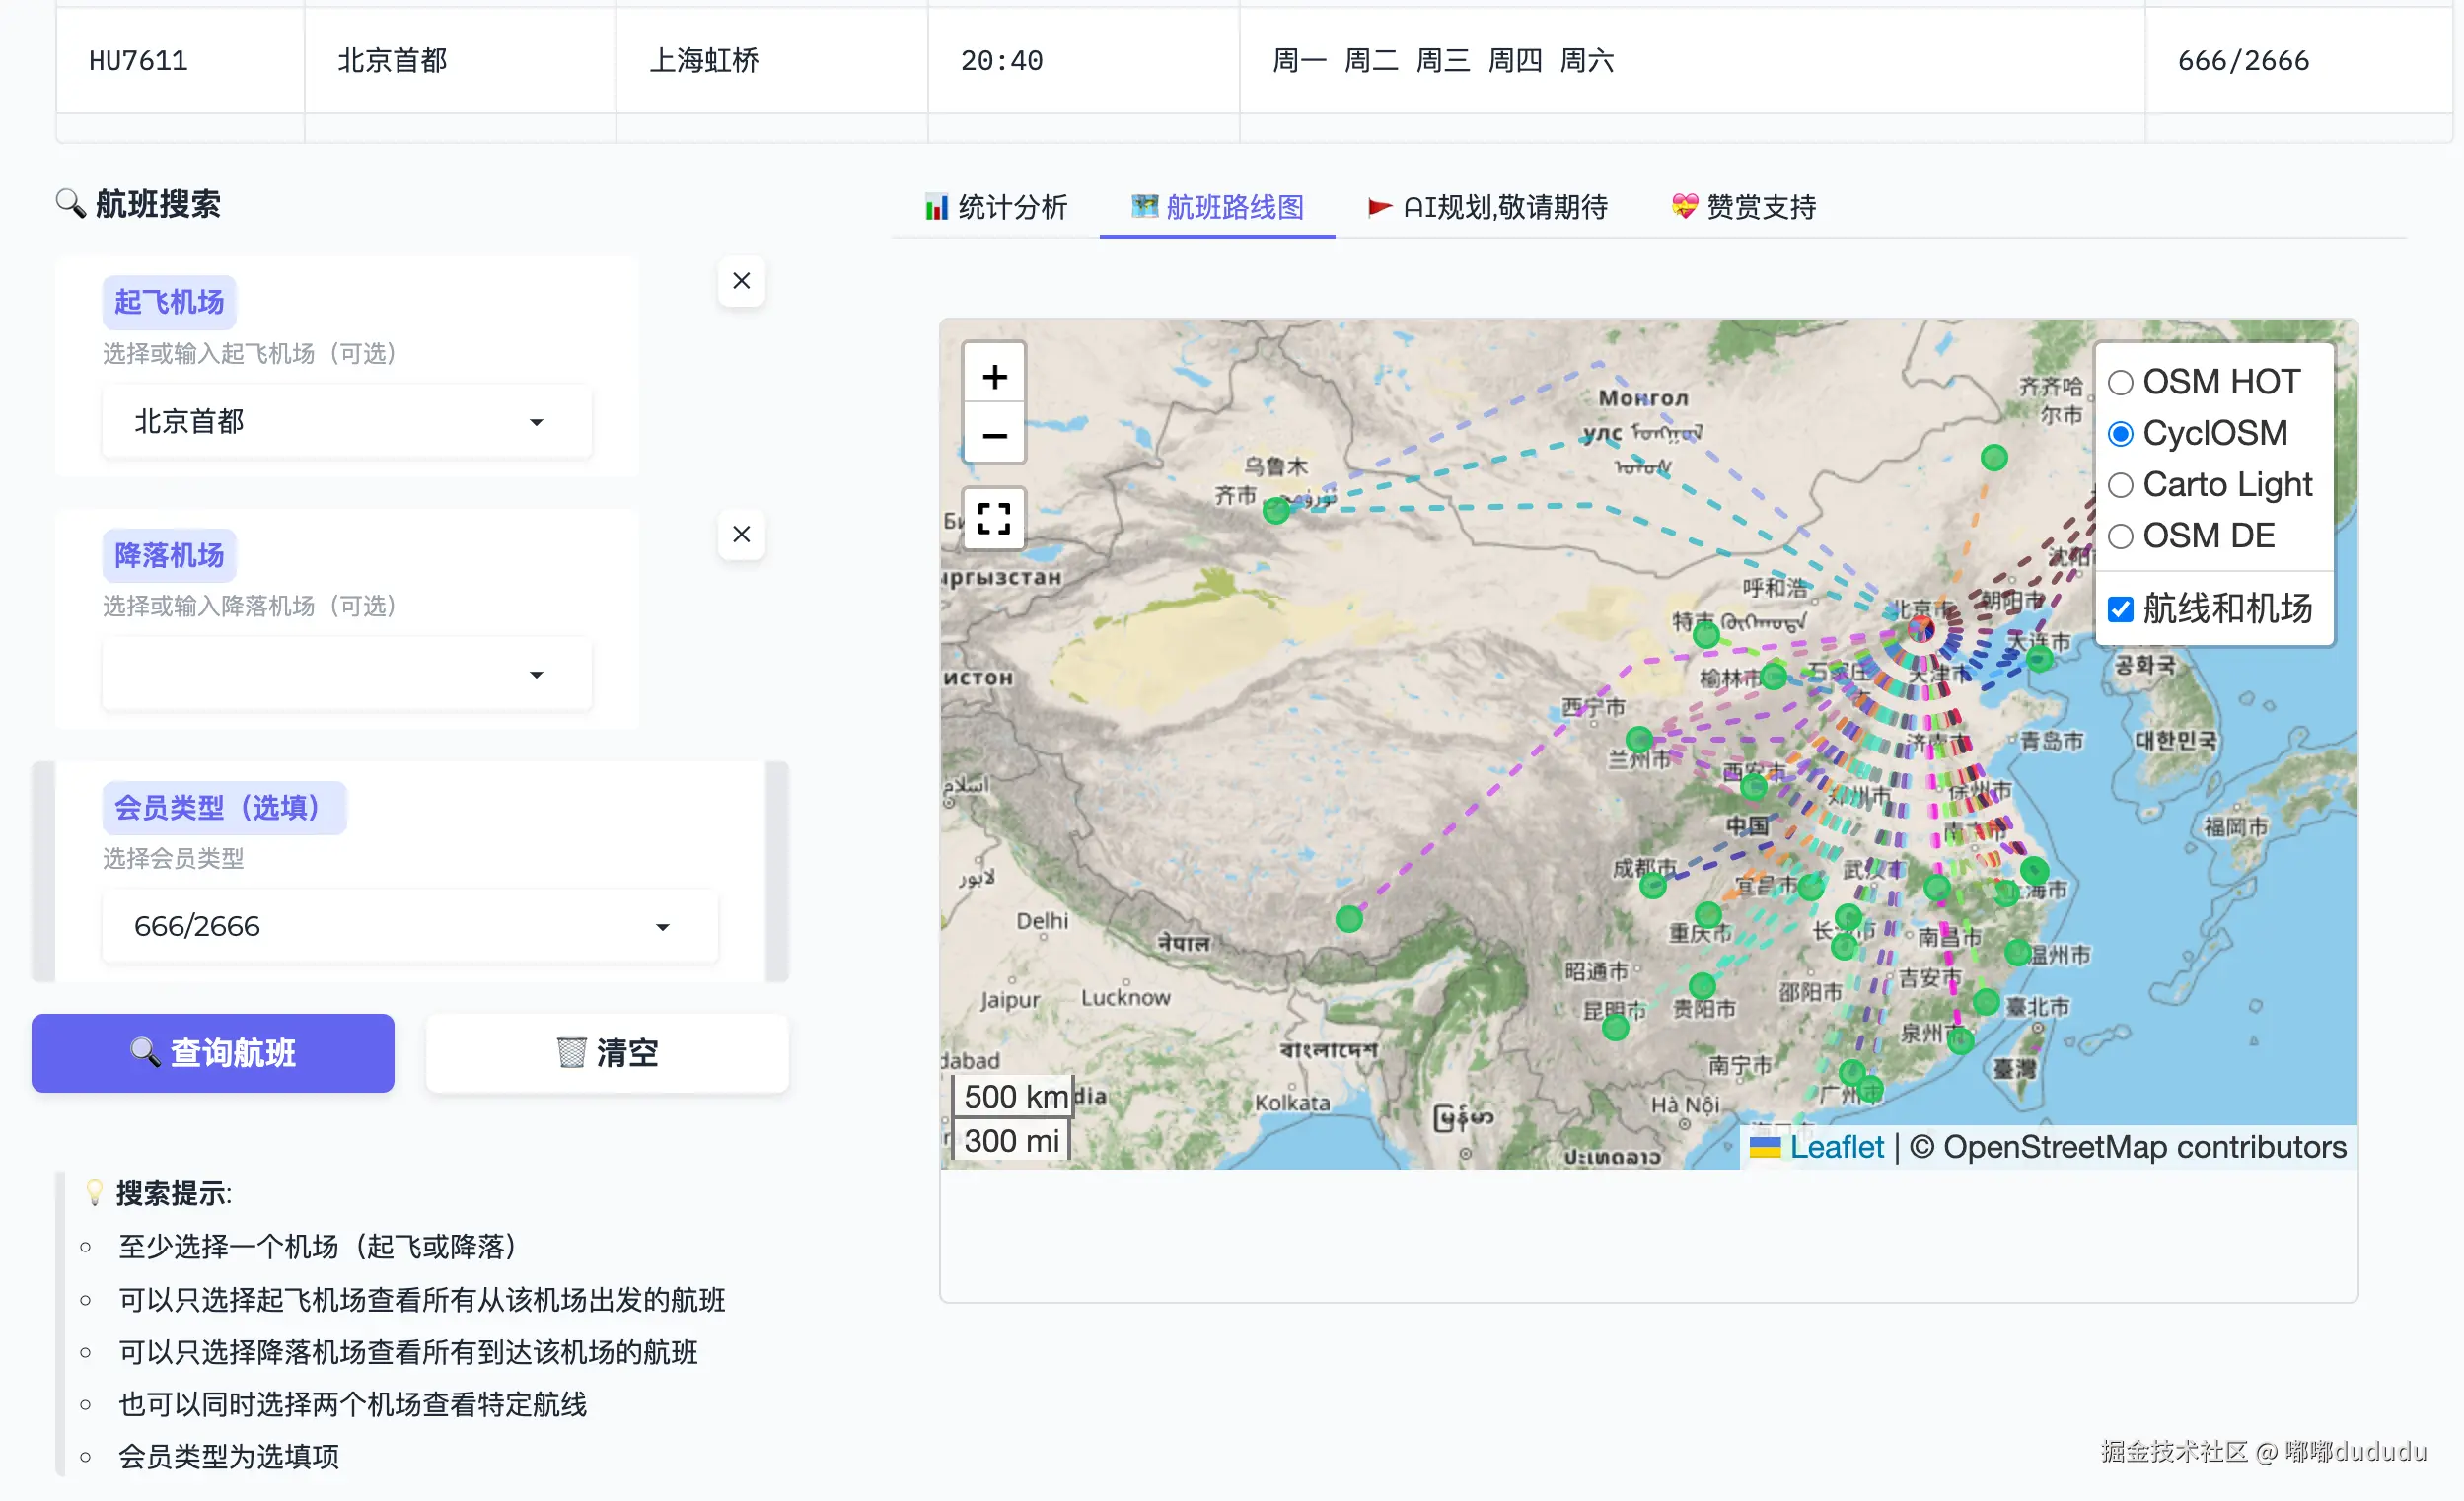Select OSM HOT base layer

pyautogui.click(x=2120, y=382)
